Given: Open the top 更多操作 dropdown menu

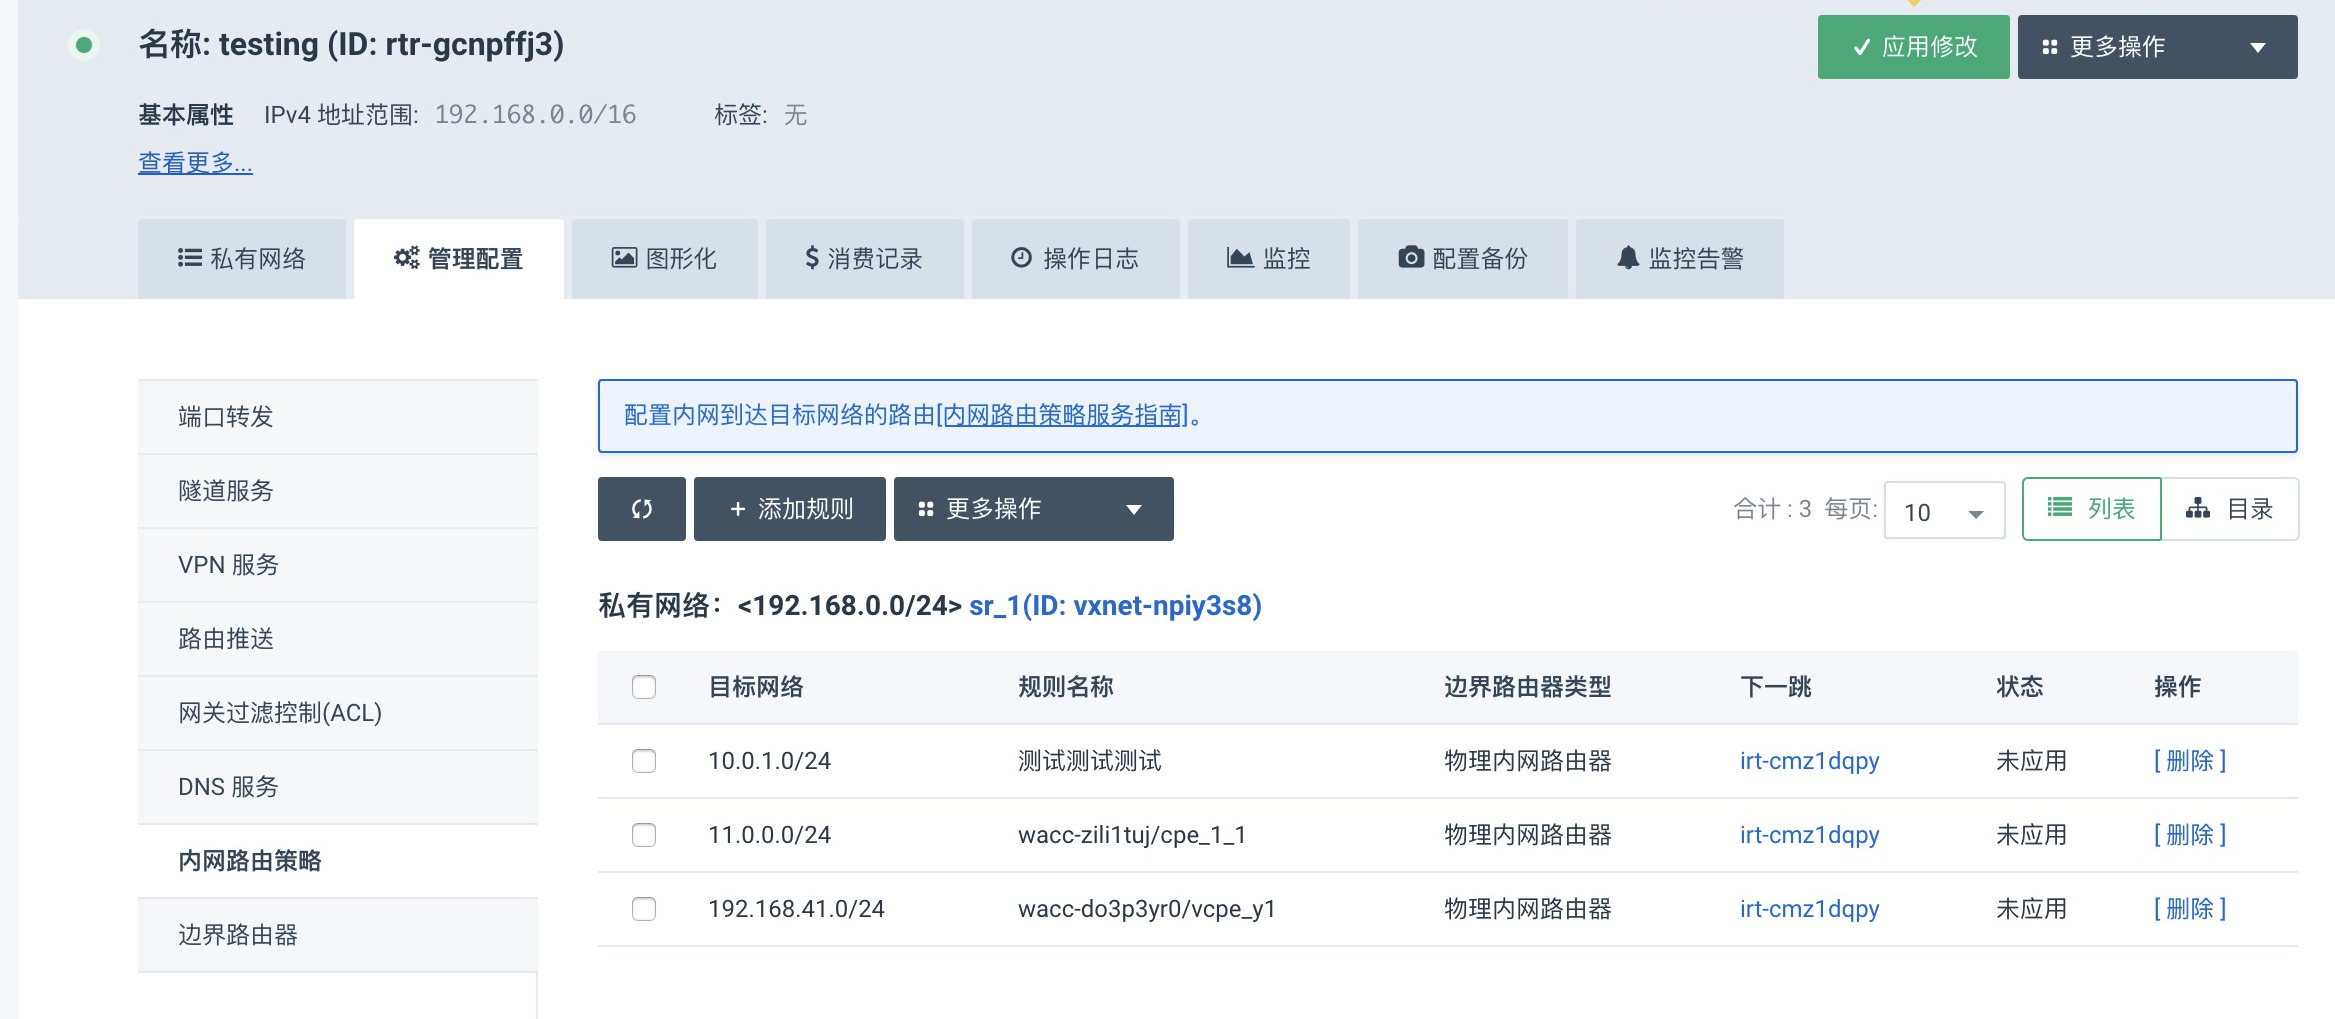Looking at the screenshot, I should (x=2157, y=47).
